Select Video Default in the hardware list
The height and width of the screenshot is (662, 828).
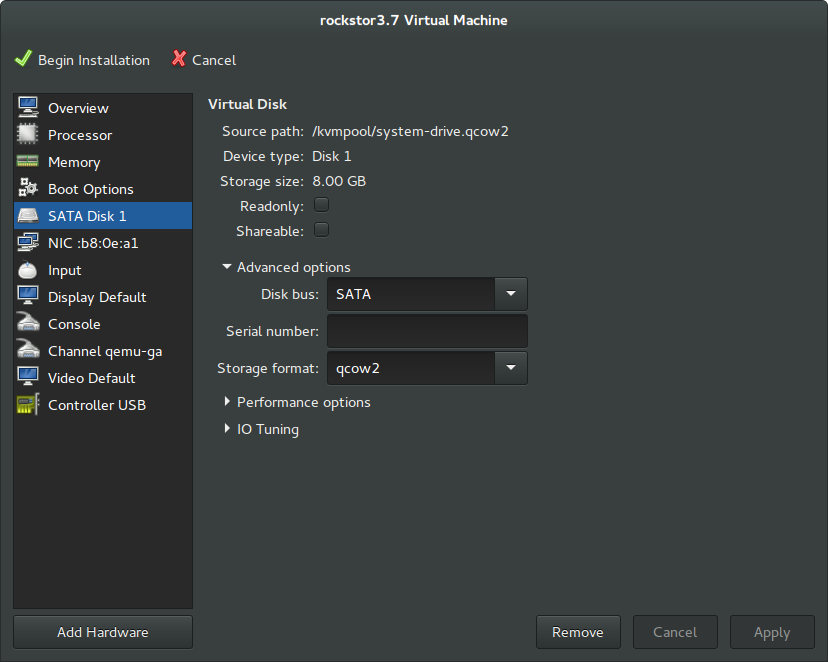[103, 378]
